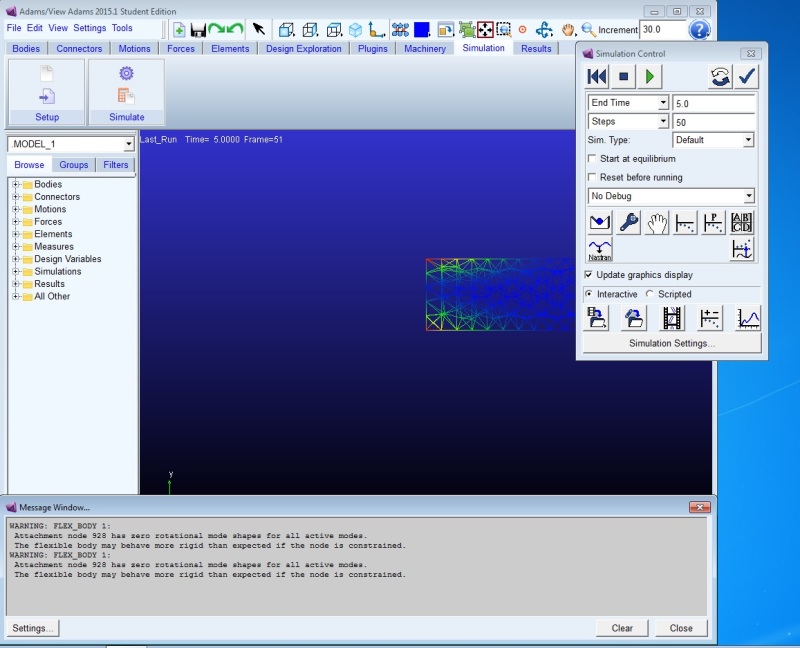Open the Tools menu
The width and height of the screenshot is (800, 648).
tap(122, 28)
